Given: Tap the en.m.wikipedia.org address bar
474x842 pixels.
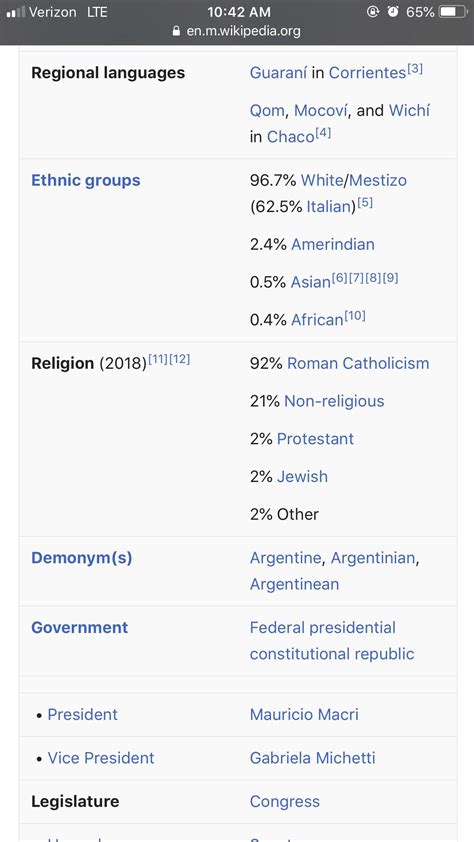Looking at the screenshot, I should [237, 31].
